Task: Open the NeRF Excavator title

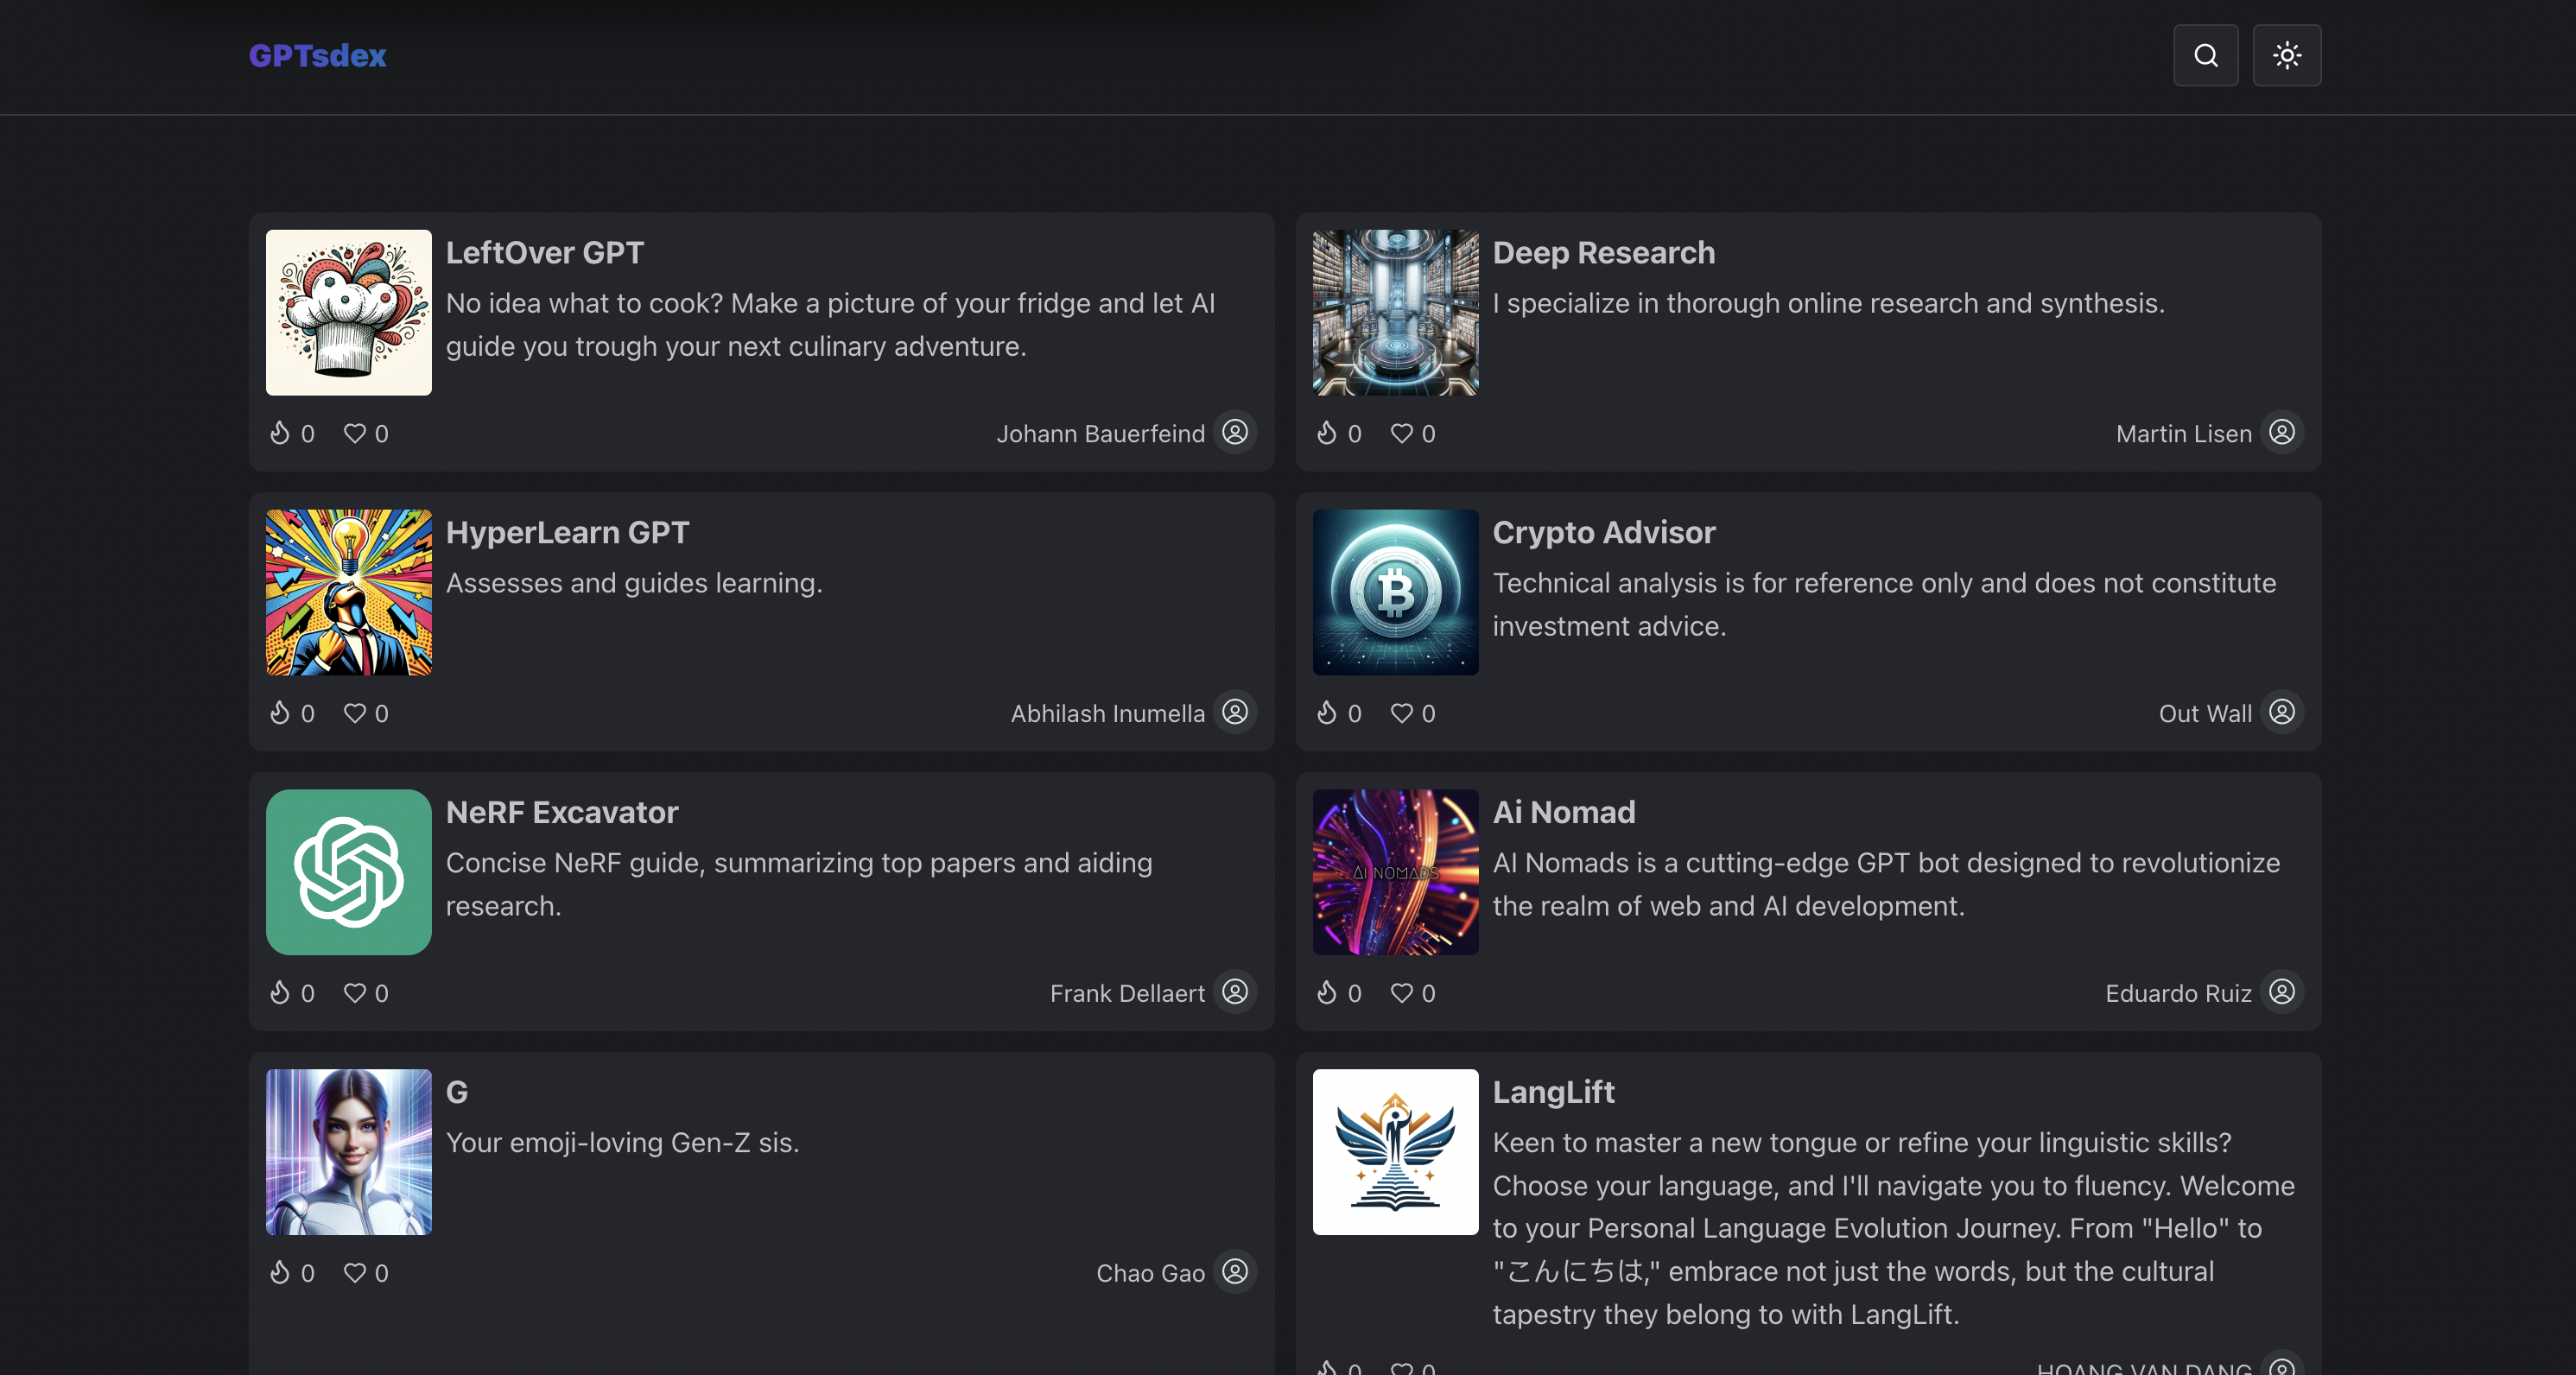Action: pyautogui.click(x=561, y=812)
